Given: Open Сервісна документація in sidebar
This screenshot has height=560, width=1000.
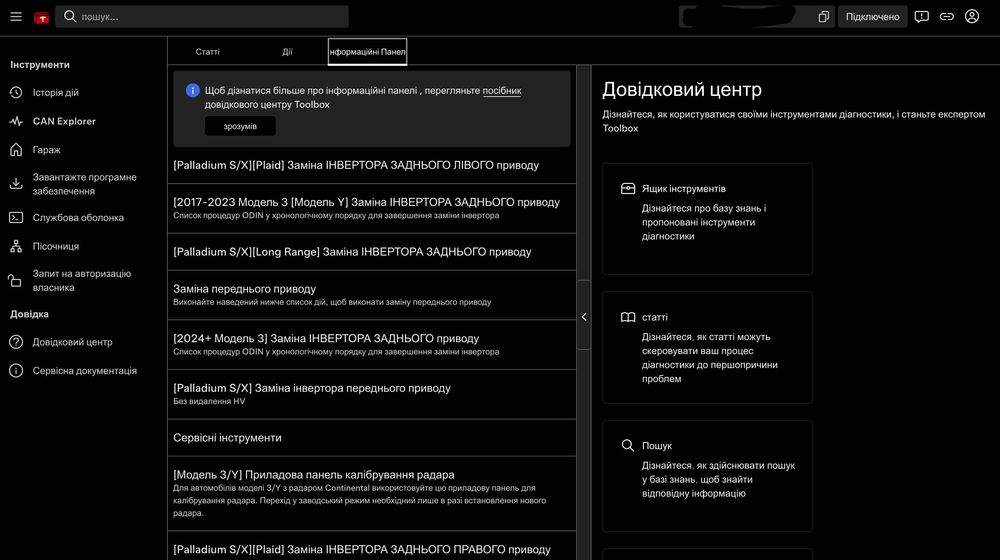Looking at the screenshot, I should point(84,371).
